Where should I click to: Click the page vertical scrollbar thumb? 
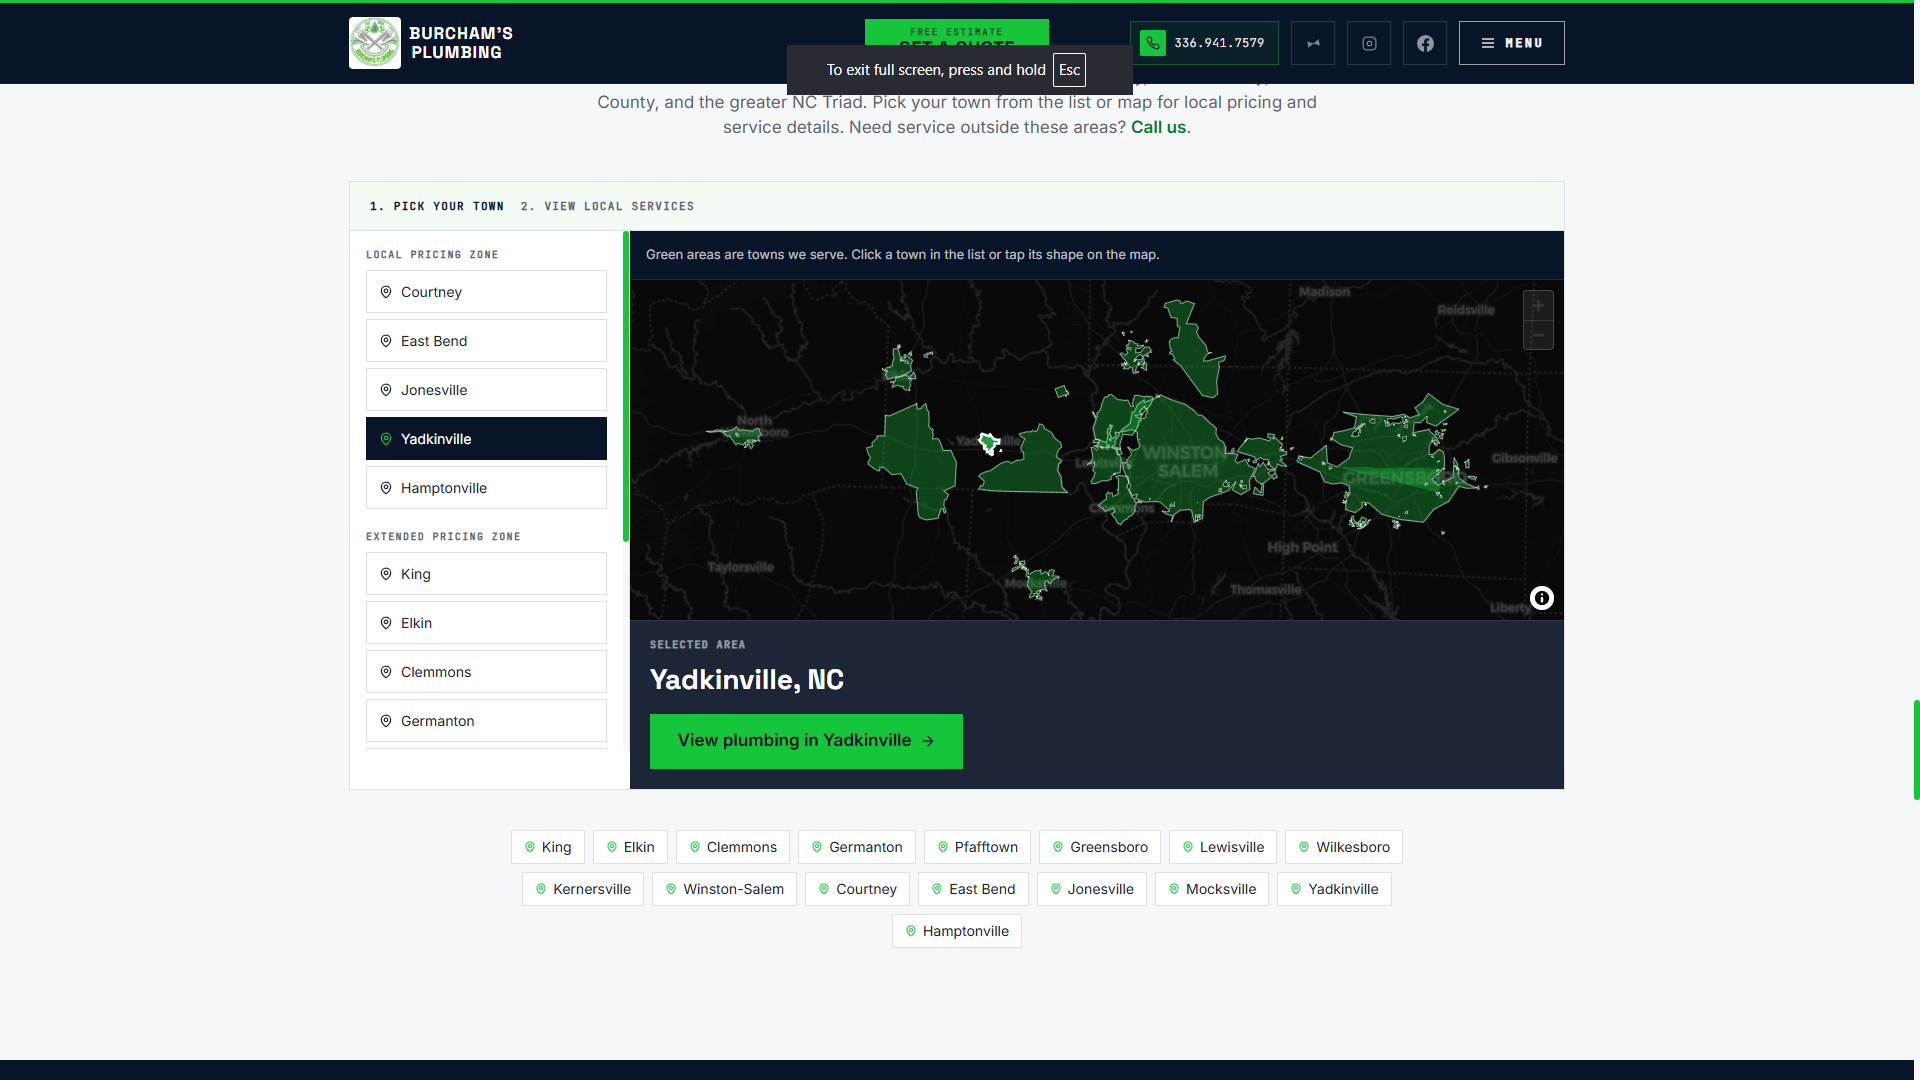point(1916,750)
